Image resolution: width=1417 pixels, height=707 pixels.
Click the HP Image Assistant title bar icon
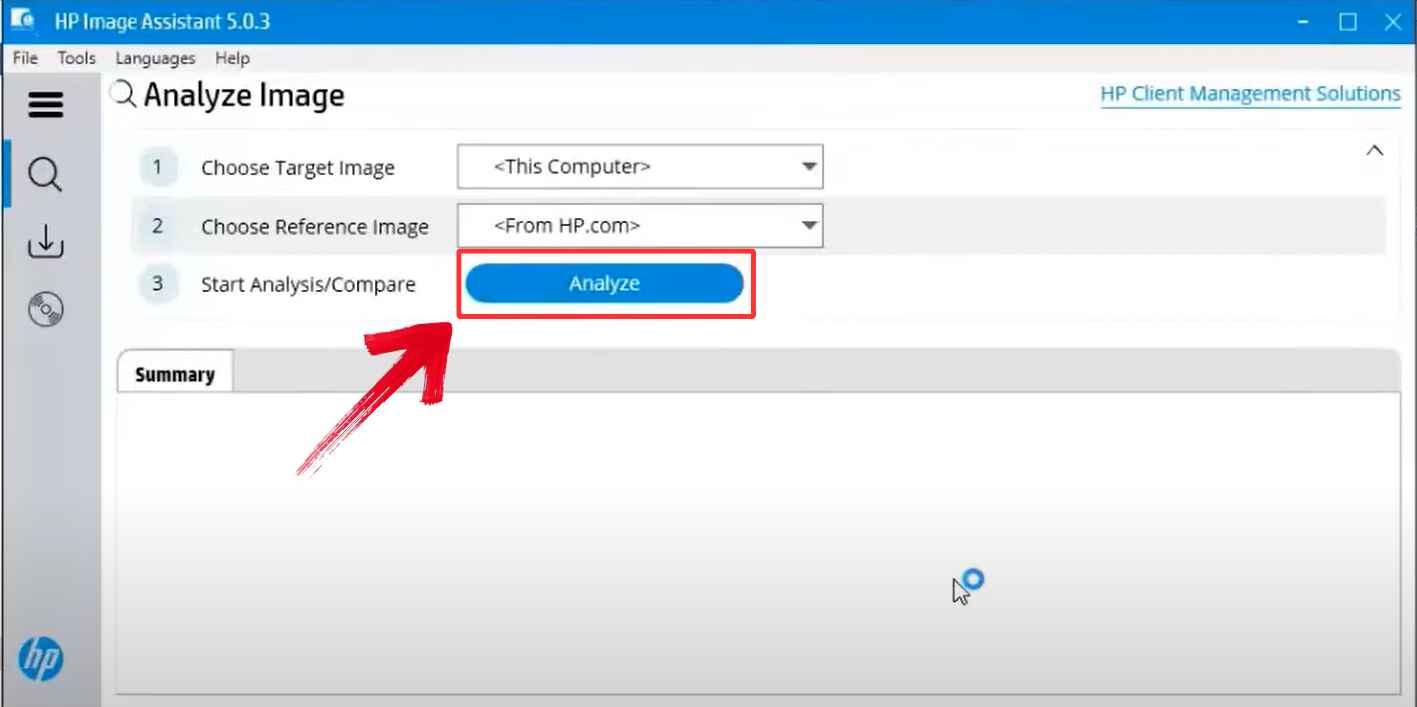pos(23,21)
